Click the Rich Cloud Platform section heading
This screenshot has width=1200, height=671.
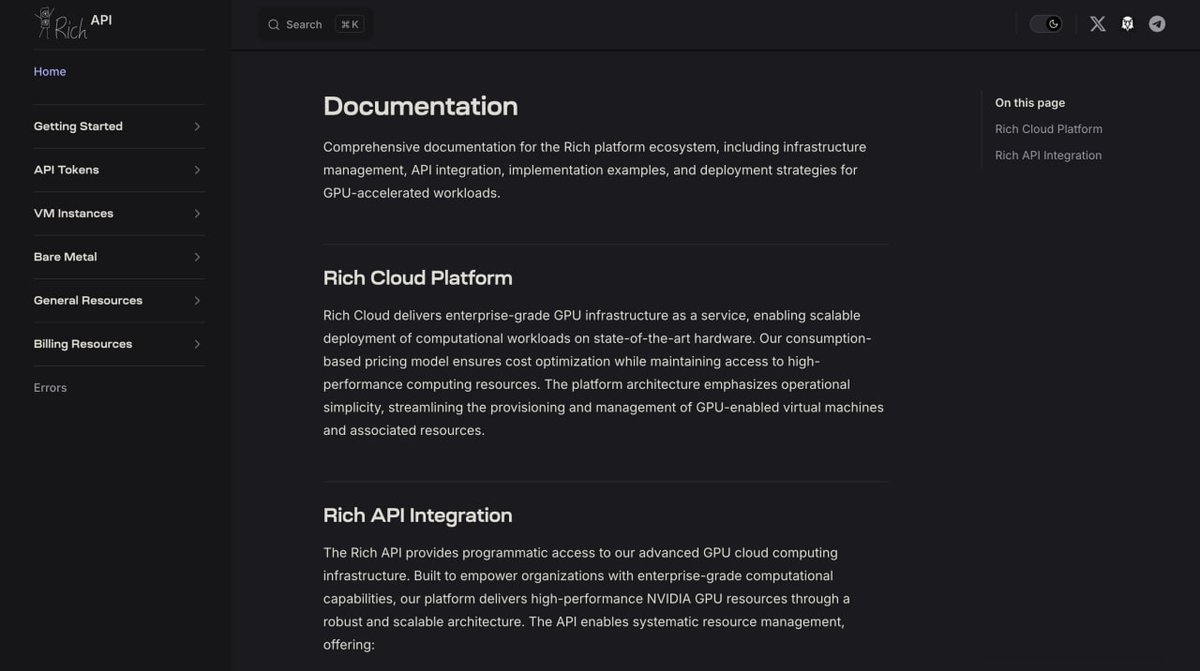pos(418,278)
